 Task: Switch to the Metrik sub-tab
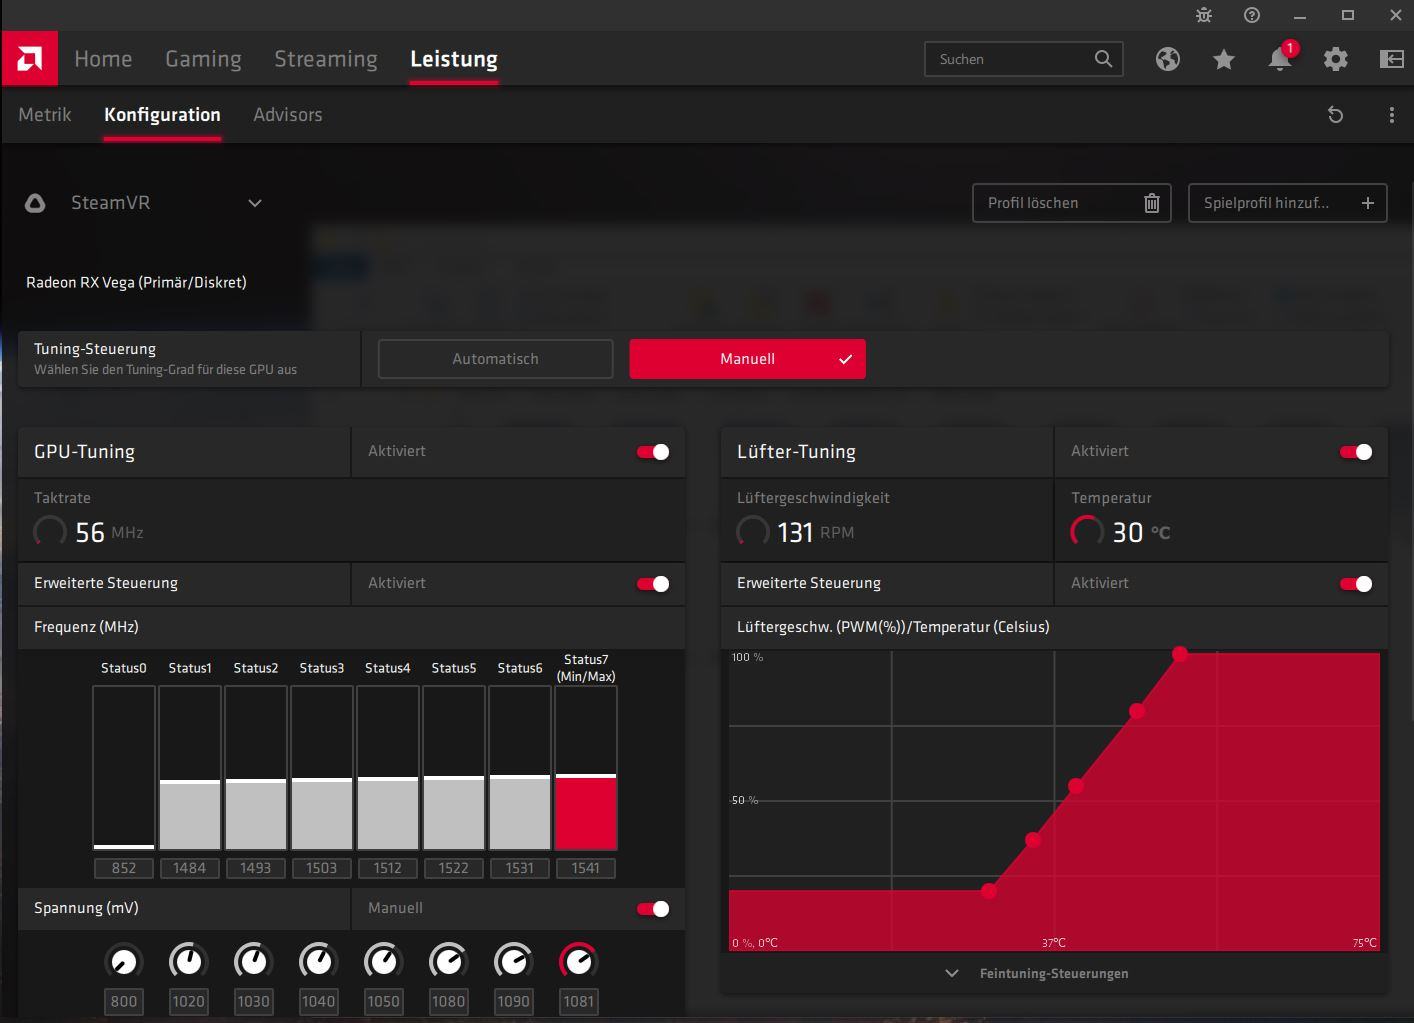pyautogui.click(x=45, y=115)
